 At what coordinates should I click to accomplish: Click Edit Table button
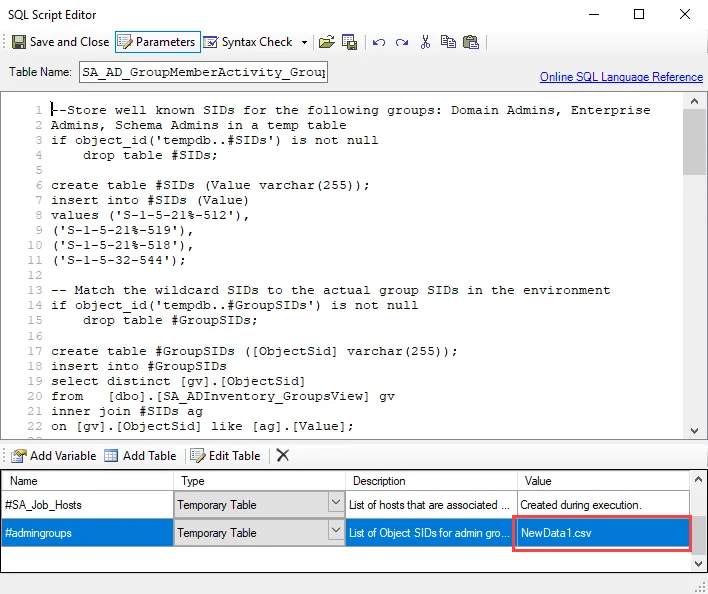(x=225, y=456)
